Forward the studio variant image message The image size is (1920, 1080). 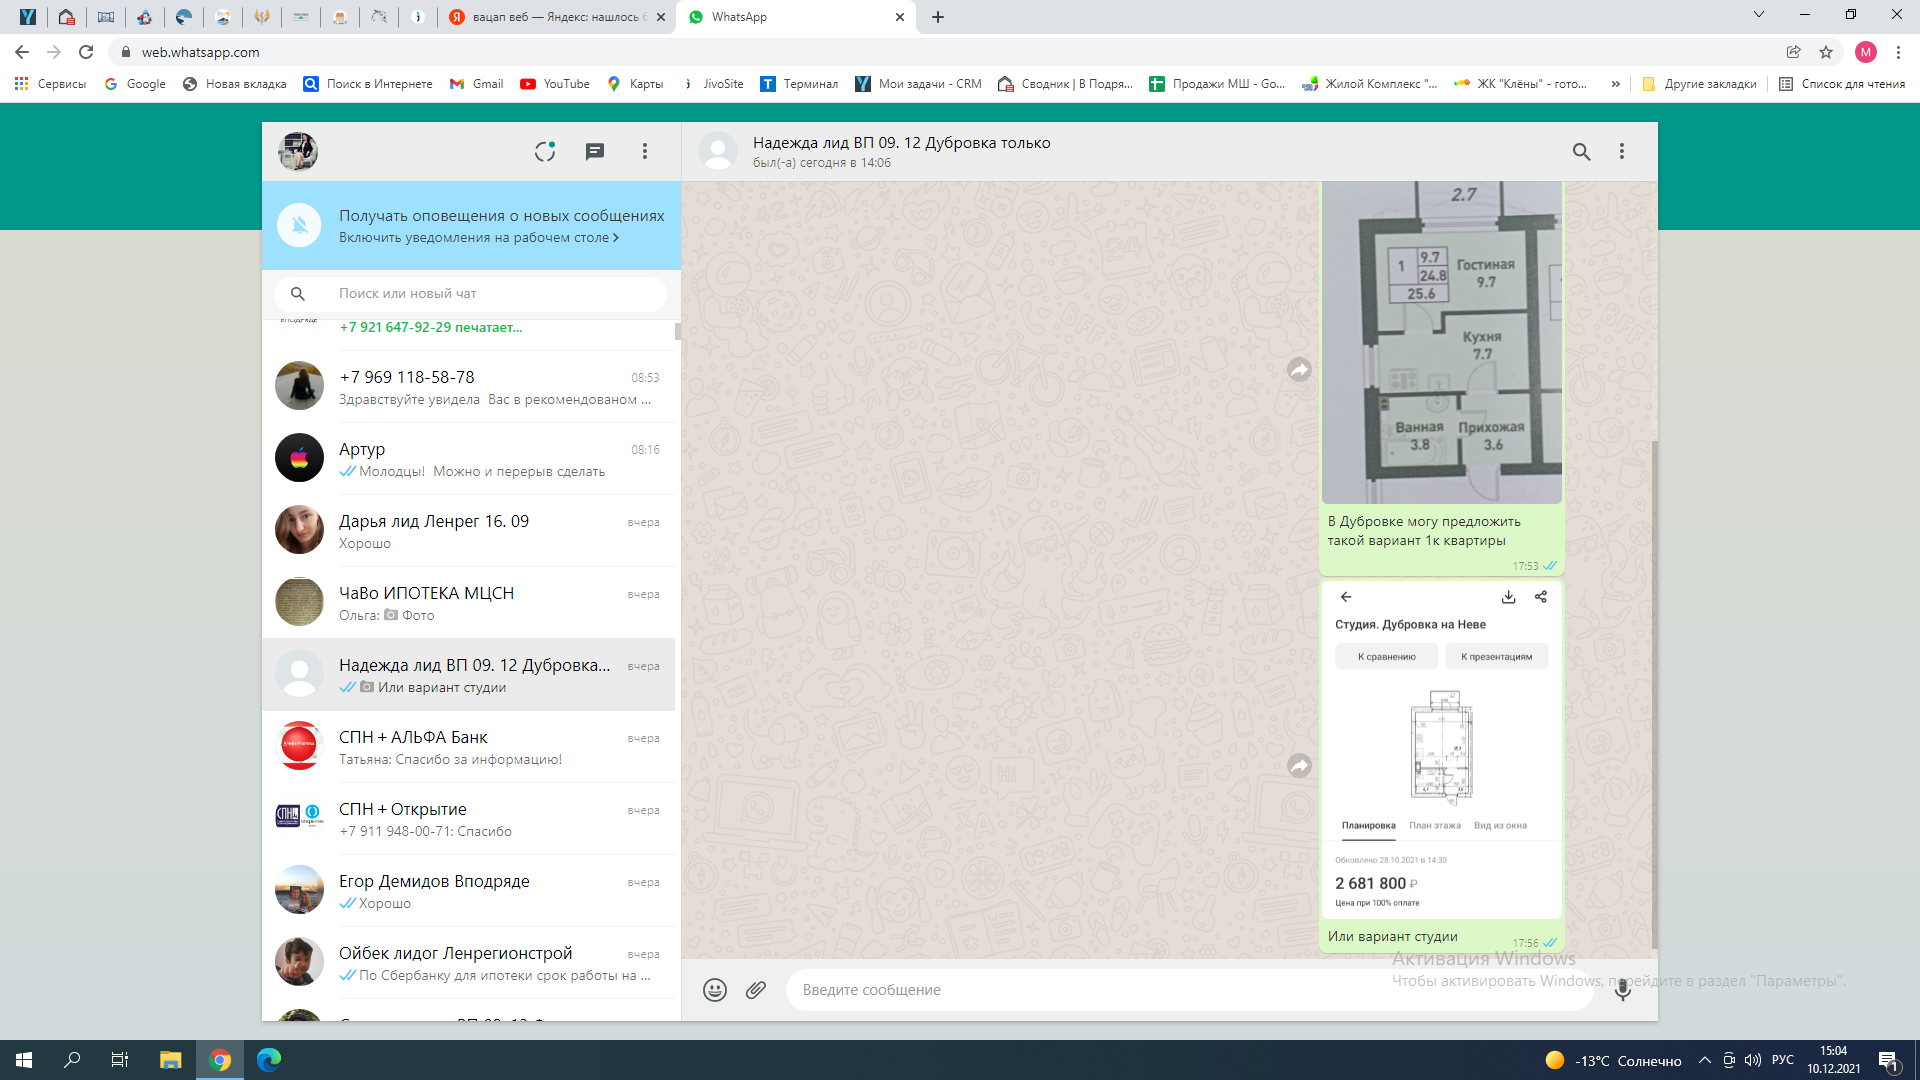click(x=1299, y=766)
